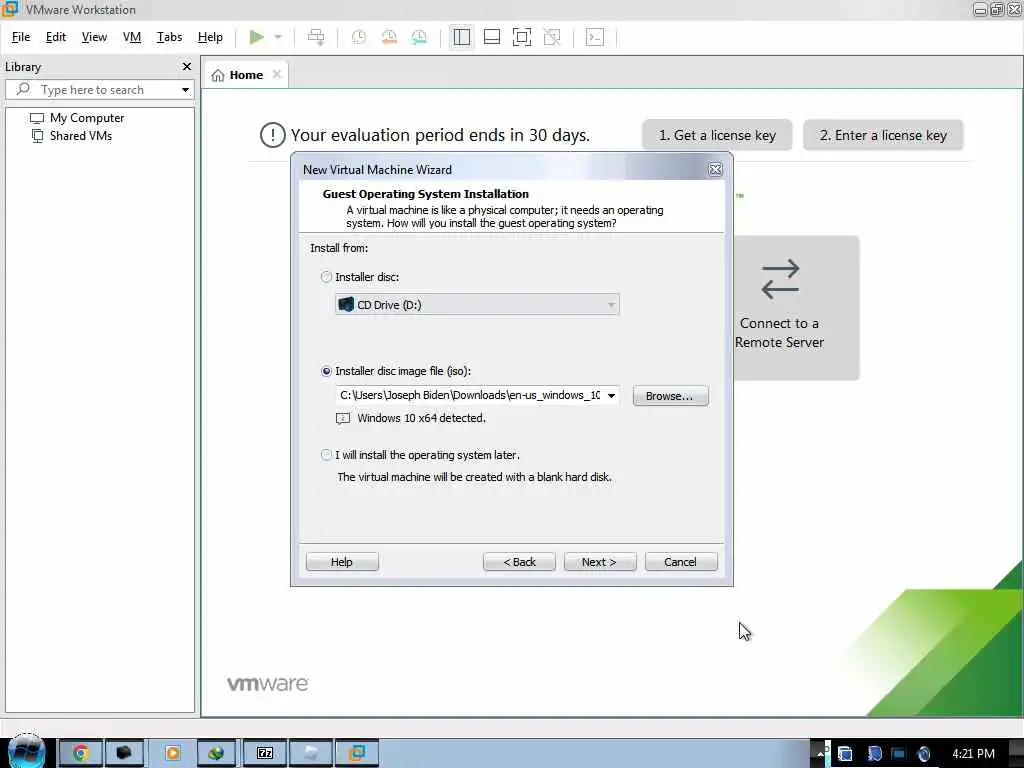Close the Home tab
Image resolution: width=1024 pixels, height=768 pixels.
coord(277,74)
